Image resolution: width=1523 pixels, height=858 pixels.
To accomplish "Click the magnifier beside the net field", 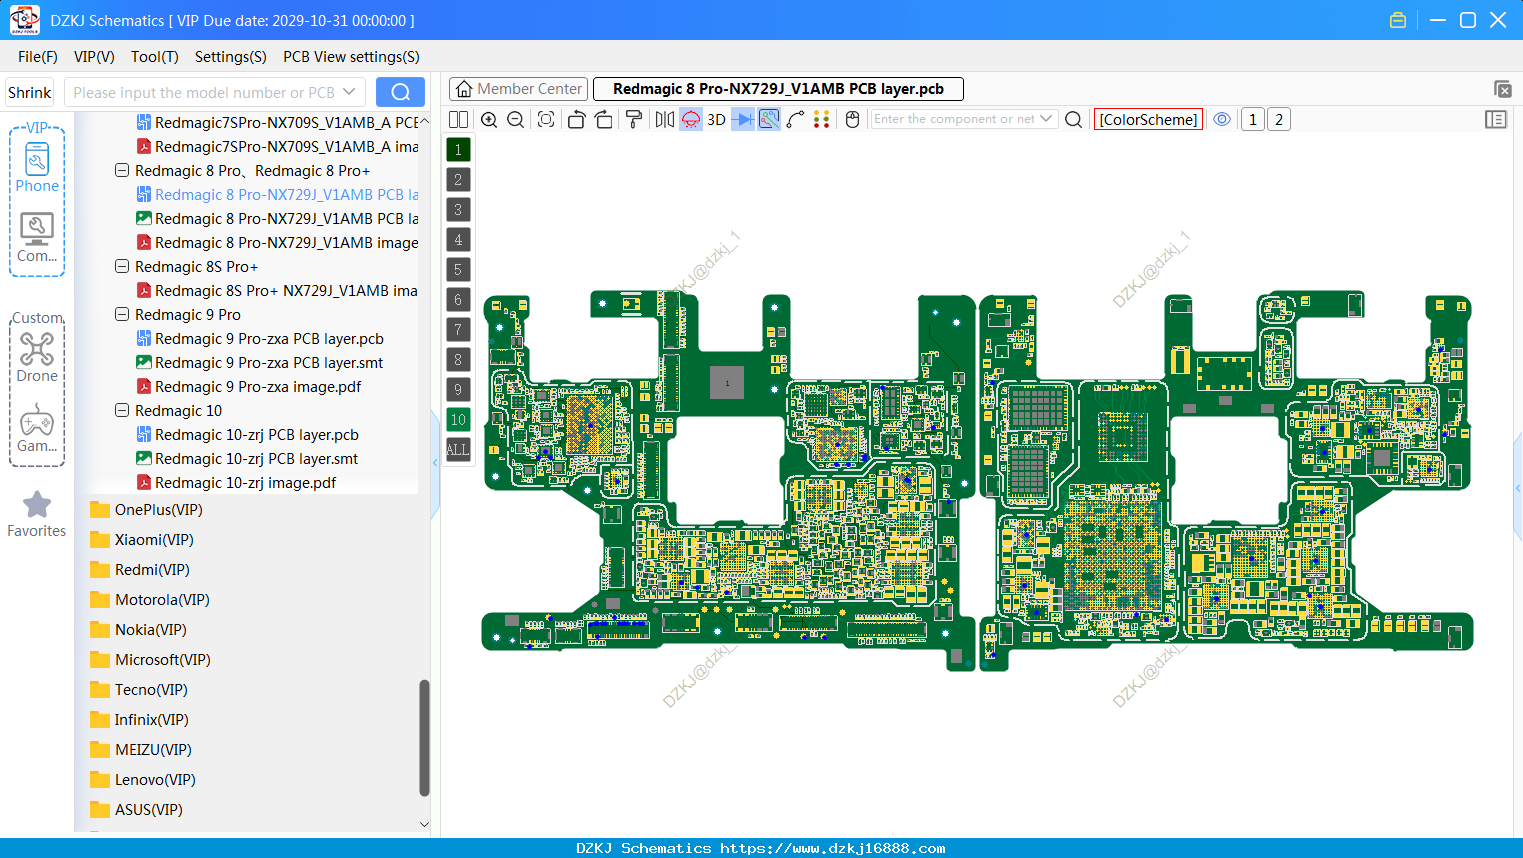I will click(1074, 119).
